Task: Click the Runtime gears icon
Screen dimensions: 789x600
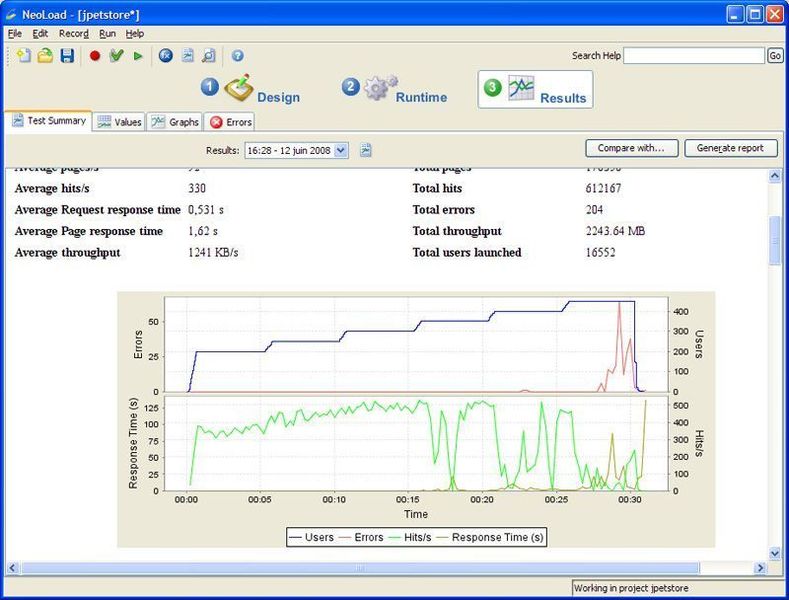Action: point(380,88)
